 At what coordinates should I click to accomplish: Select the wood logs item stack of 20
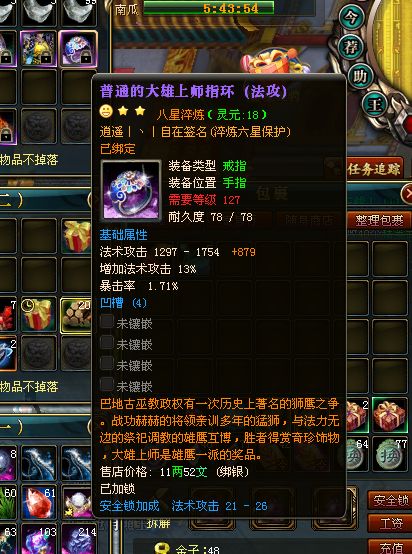tap(77, 316)
